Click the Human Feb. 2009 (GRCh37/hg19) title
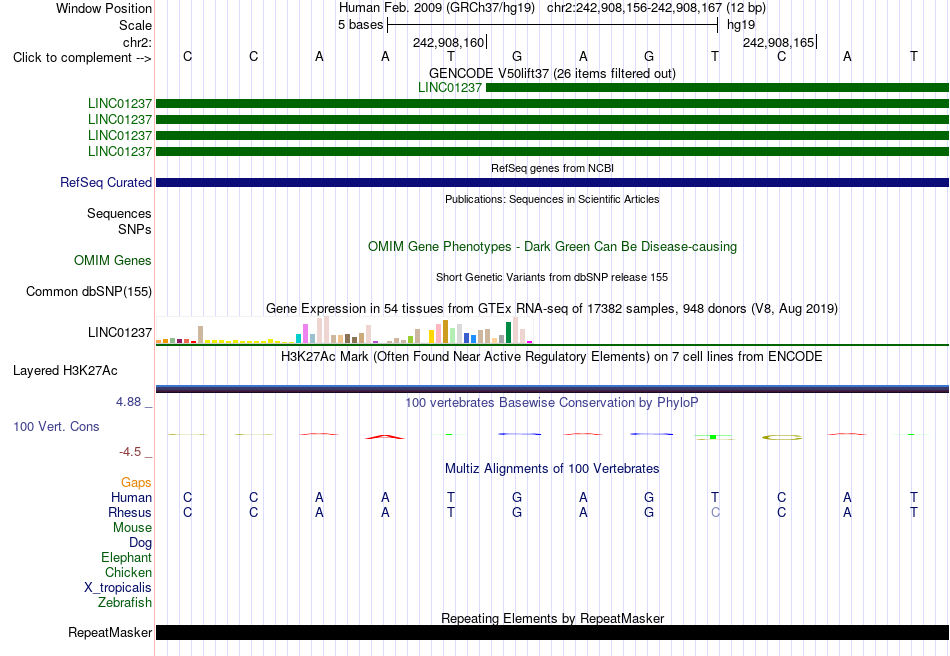The height and width of the screenshot is (656, 950). point(437,8)
